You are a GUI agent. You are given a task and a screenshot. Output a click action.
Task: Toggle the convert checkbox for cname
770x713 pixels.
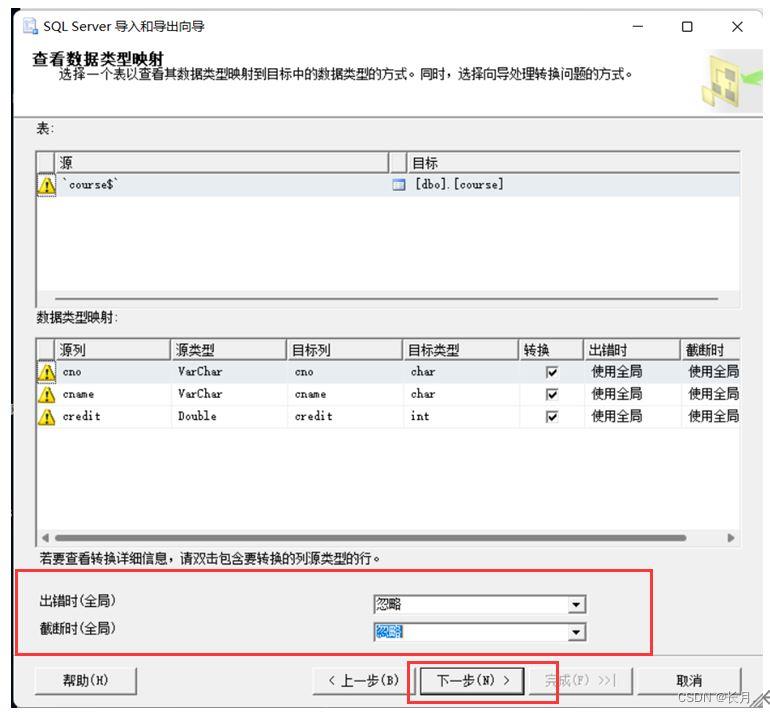pyautogui.click(x=551, y=394)
